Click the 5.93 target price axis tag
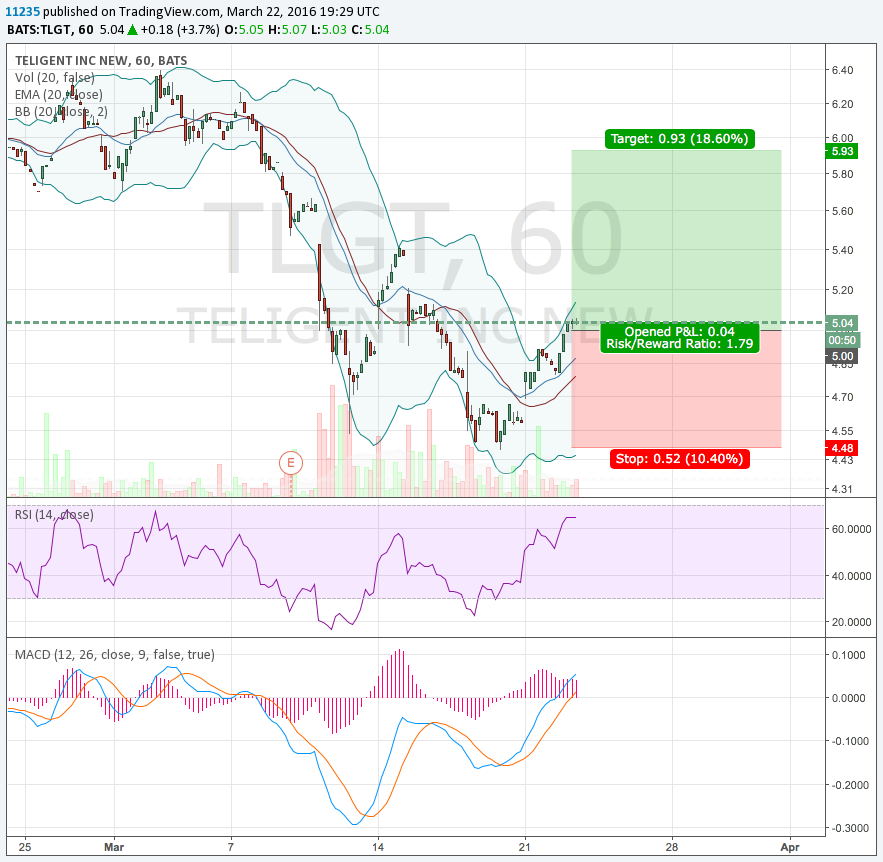Screen dimensions: 883x862 842,151
